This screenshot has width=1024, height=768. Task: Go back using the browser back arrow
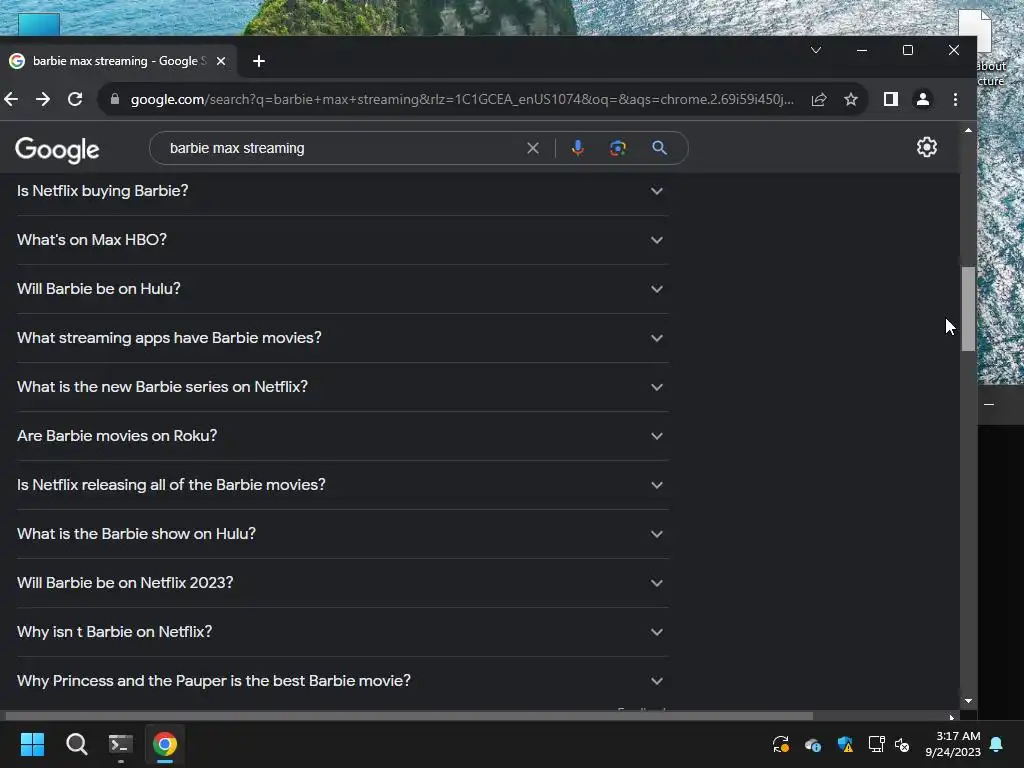coord(11,99)
